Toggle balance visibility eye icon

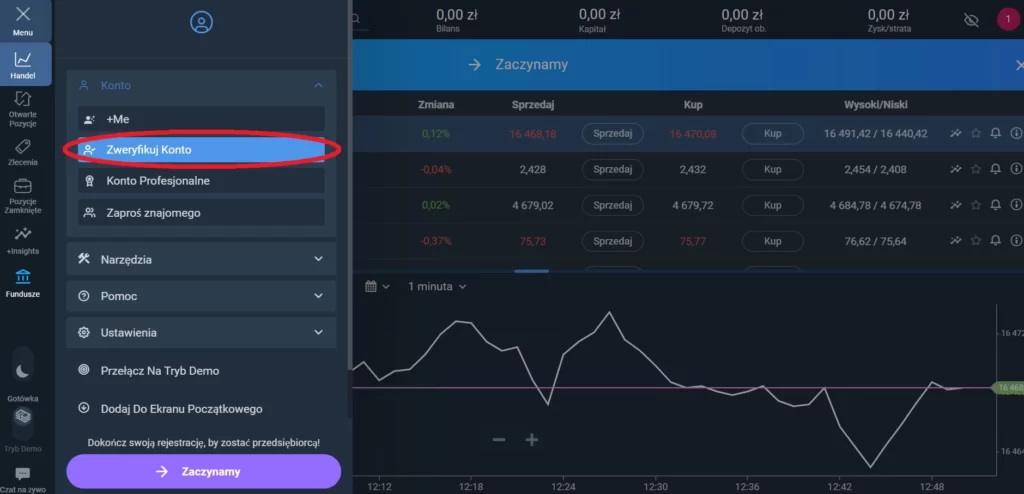point(971,20)
